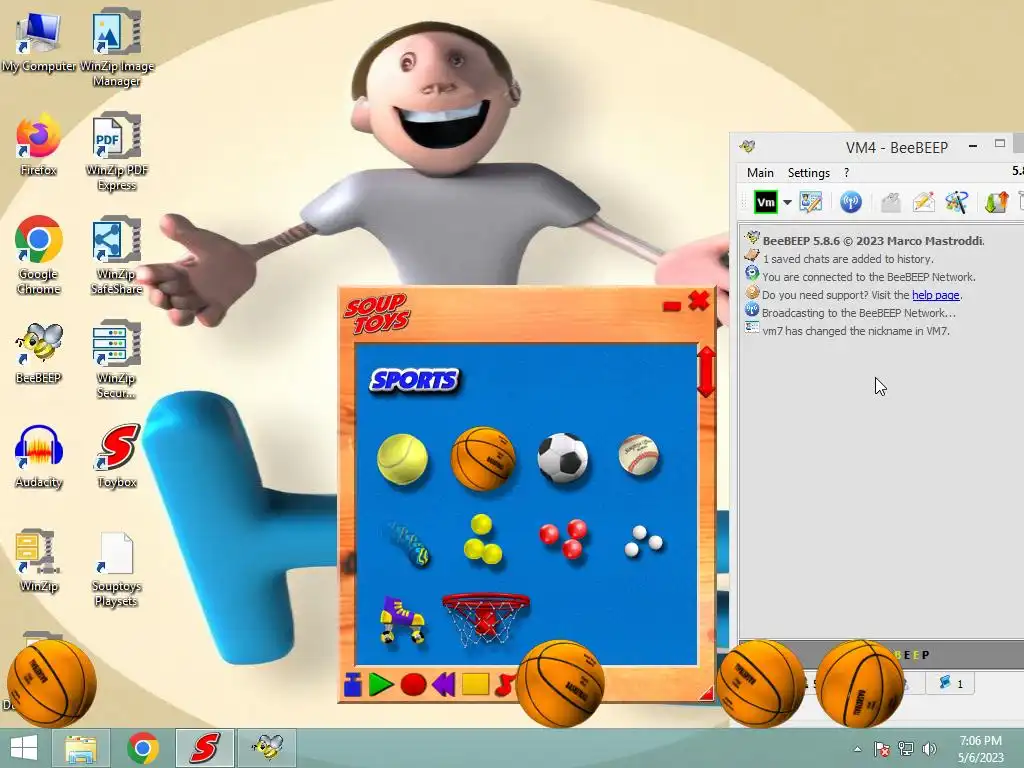Click the WinZip SafeShare desktop icon
The image size is (1024, 768).
point(117,255)
